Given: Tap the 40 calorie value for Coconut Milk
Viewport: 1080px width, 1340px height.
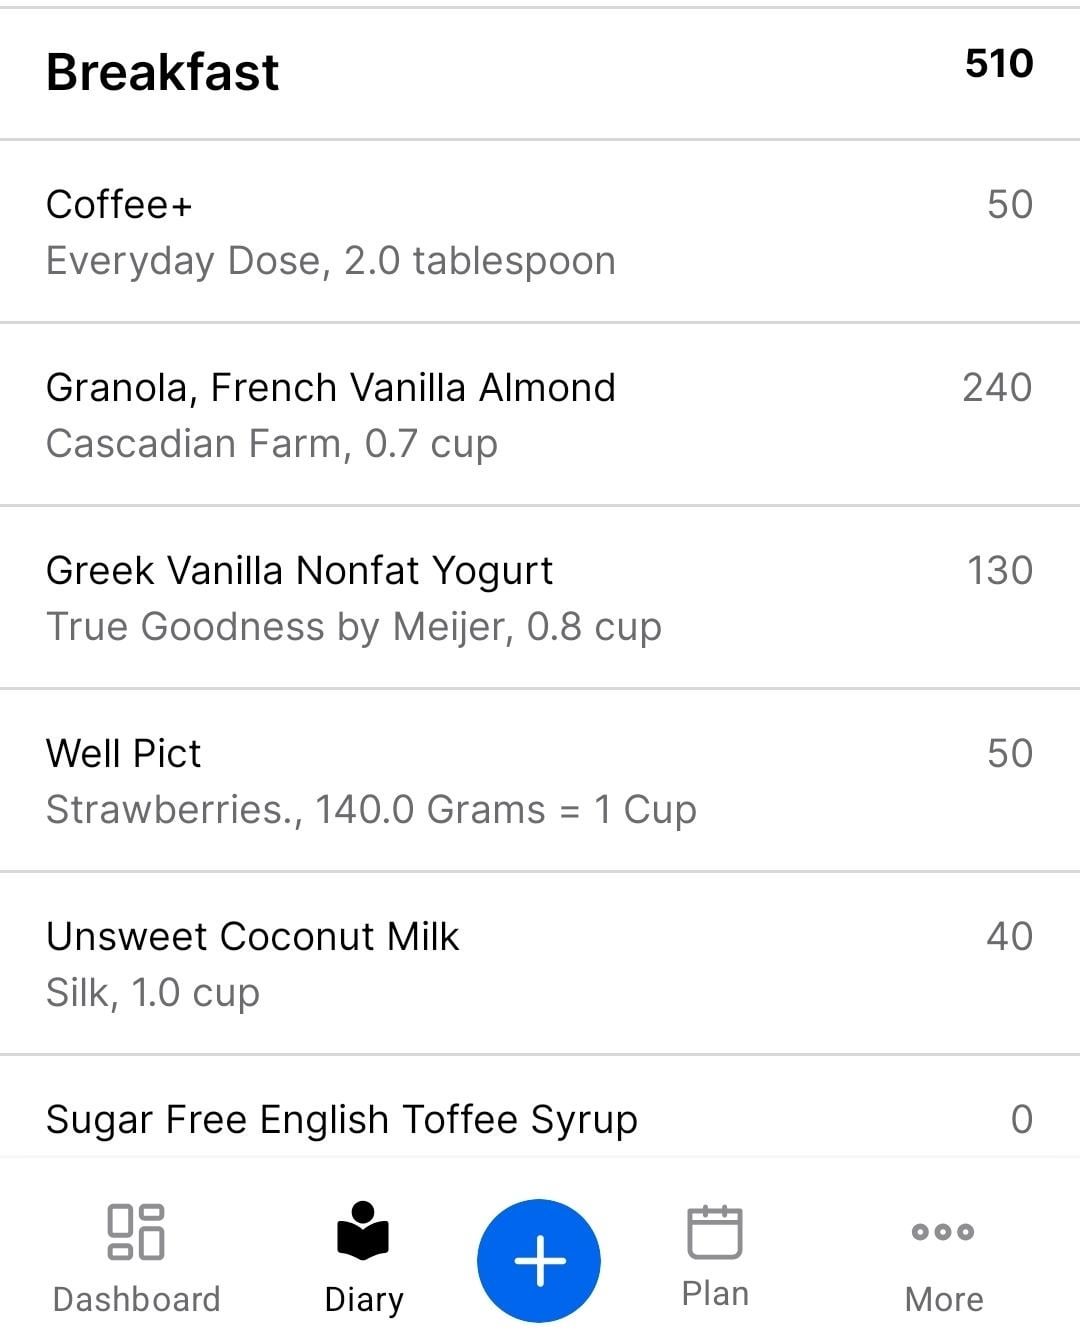Looking at the screenshot, I should pyautogui.click(x=1009, y=936).
